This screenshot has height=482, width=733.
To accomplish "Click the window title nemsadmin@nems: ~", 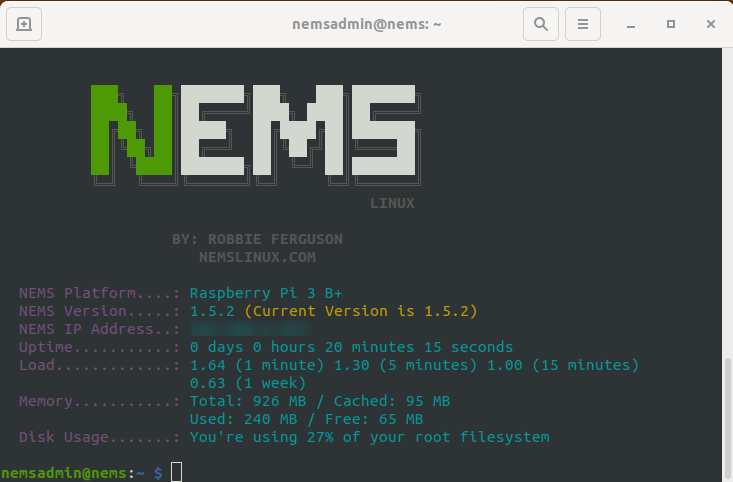I will tap(366, 24).
